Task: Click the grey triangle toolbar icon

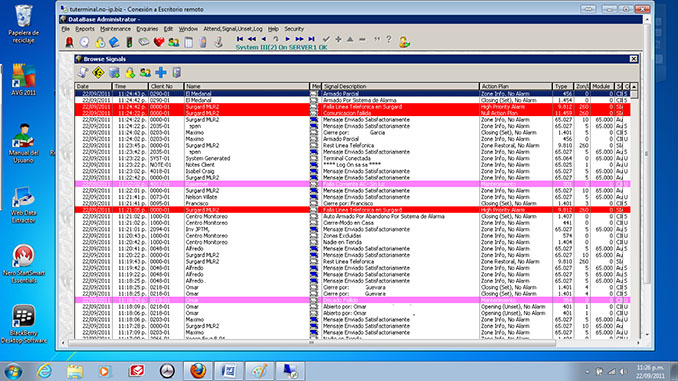Action: point(350,39)
